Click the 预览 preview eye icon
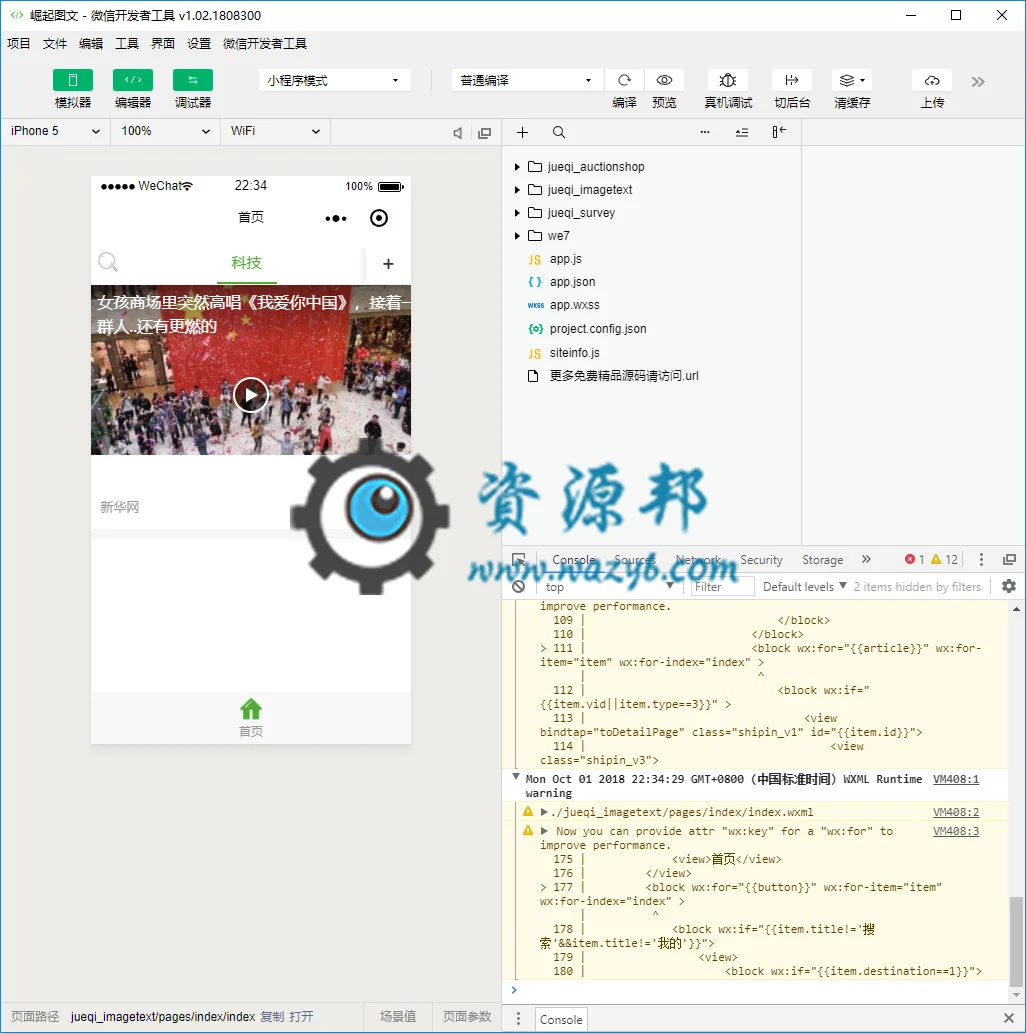Screen dimensions: 1026x1034 [664, 80]
